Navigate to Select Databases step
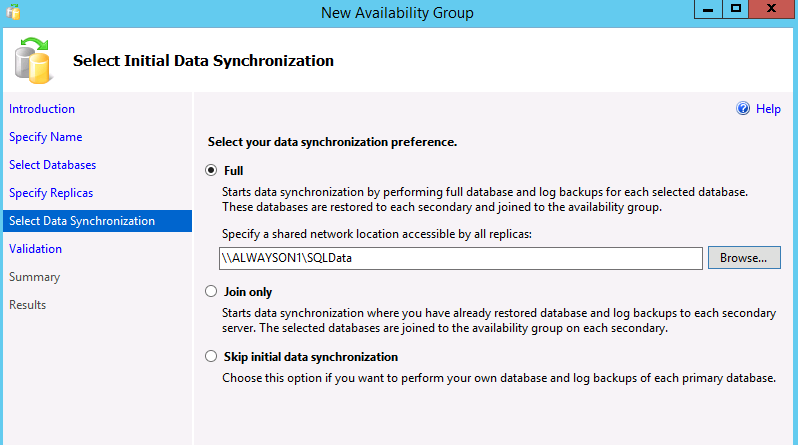Screen dimensions: 798x445 52,165
